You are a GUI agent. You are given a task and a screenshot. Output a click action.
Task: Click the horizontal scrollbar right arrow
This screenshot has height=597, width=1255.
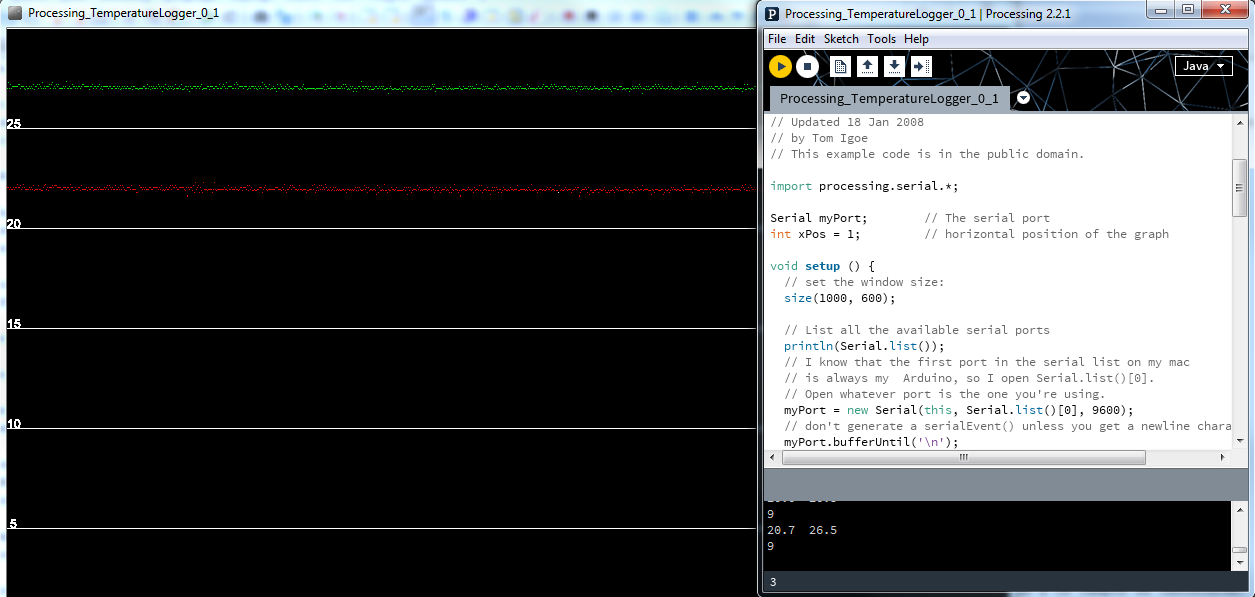pos(1222,457)
